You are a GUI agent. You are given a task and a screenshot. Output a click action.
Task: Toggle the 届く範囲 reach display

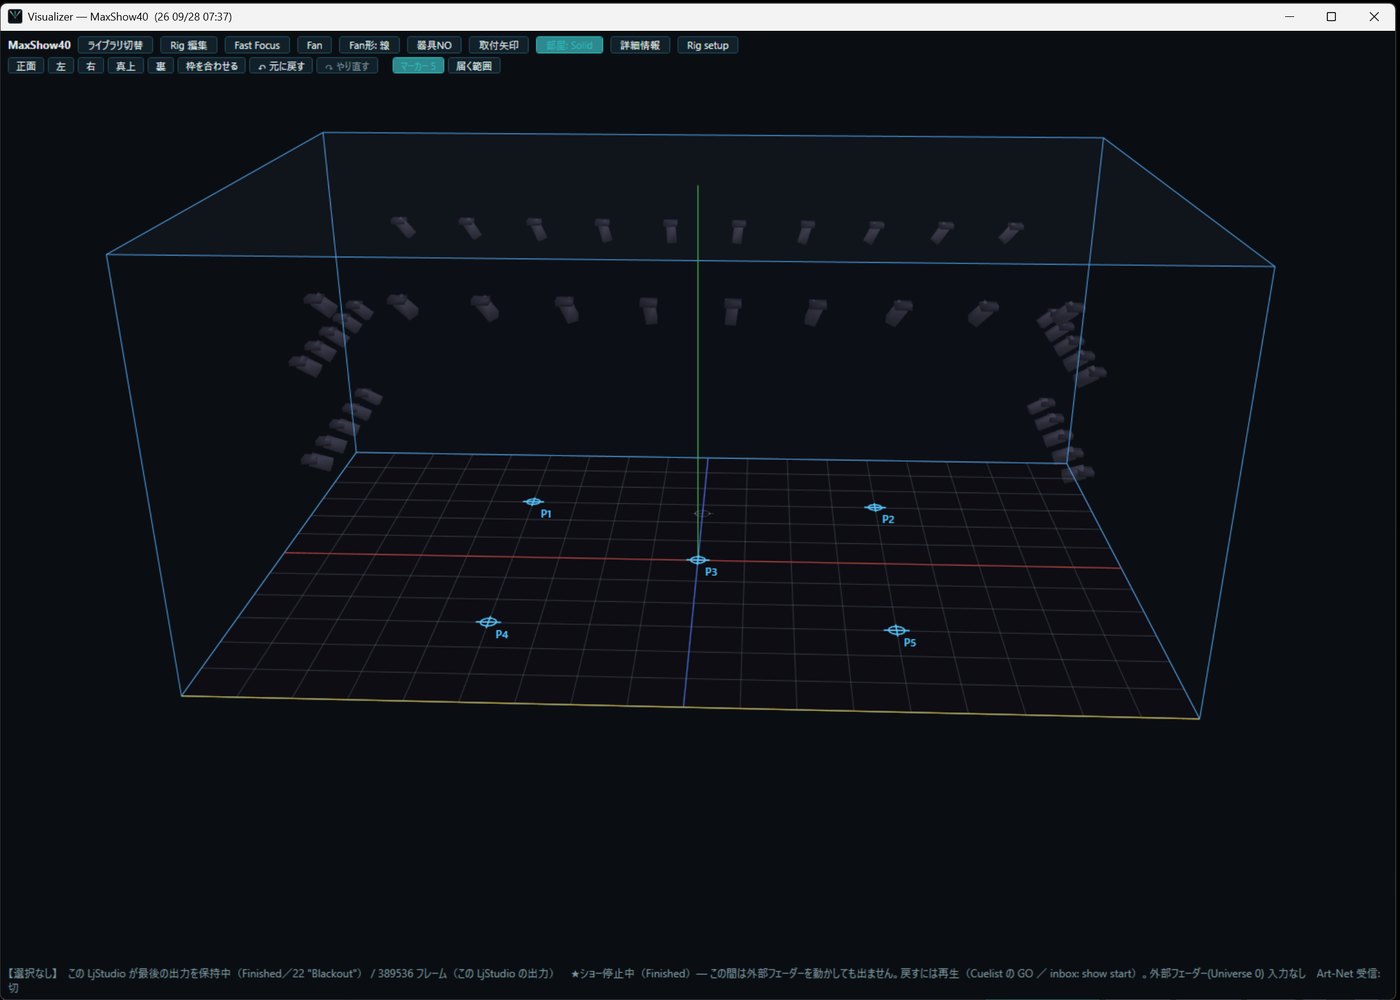(x=474, y=66)
